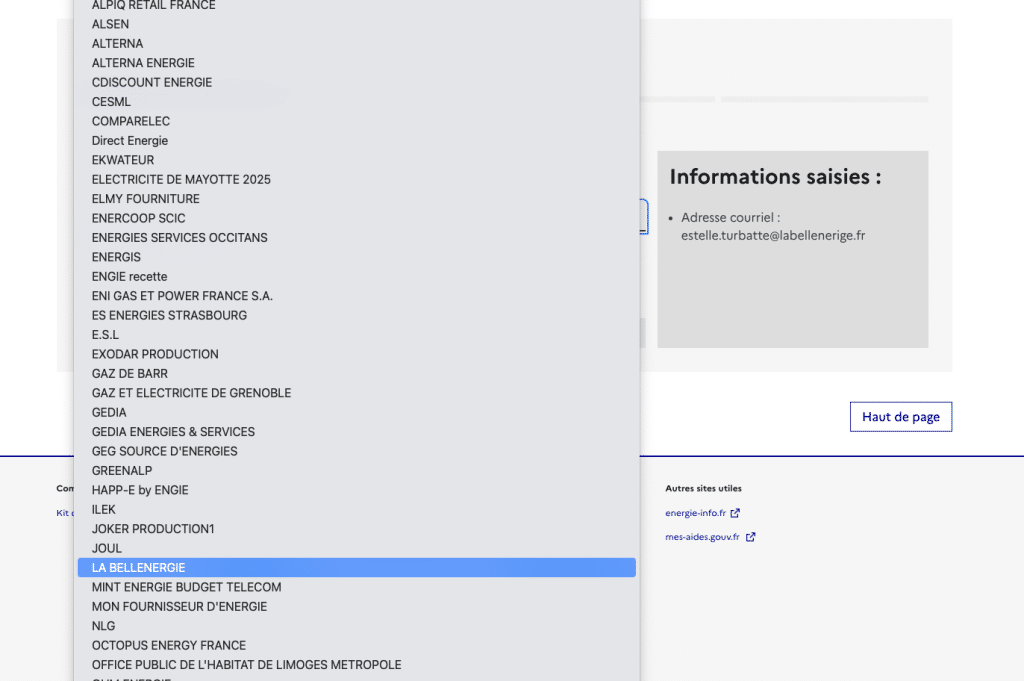This screenshot has height=681, width=1024.
Task: Select ELECTRICITE DE MAYOTTE 2025
Action: (x=181, y=179)
